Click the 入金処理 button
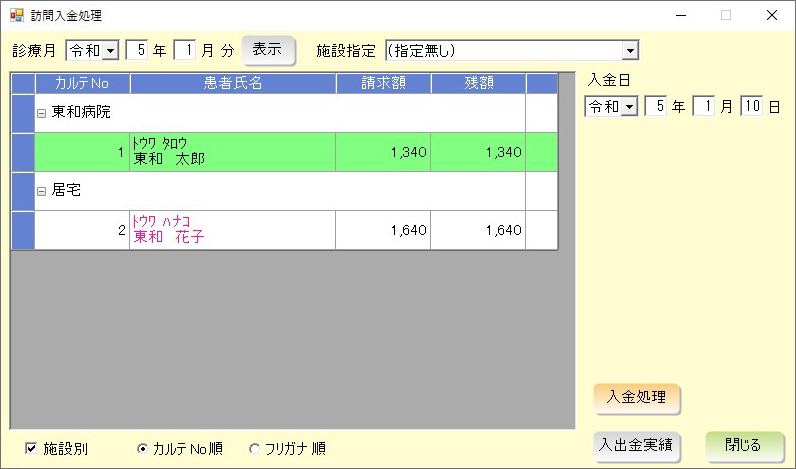Viewport: 796px width, 469px height. point(637,397)
